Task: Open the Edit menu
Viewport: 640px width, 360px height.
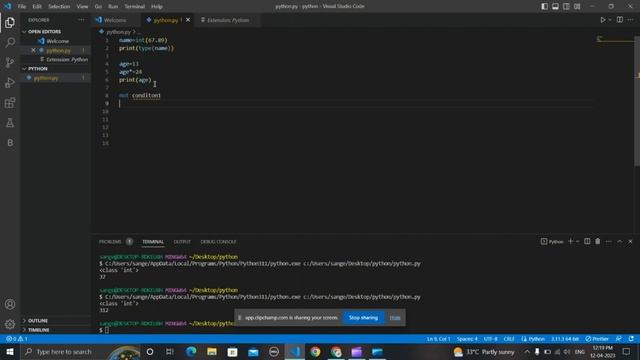Action: (x=37, y=7)
